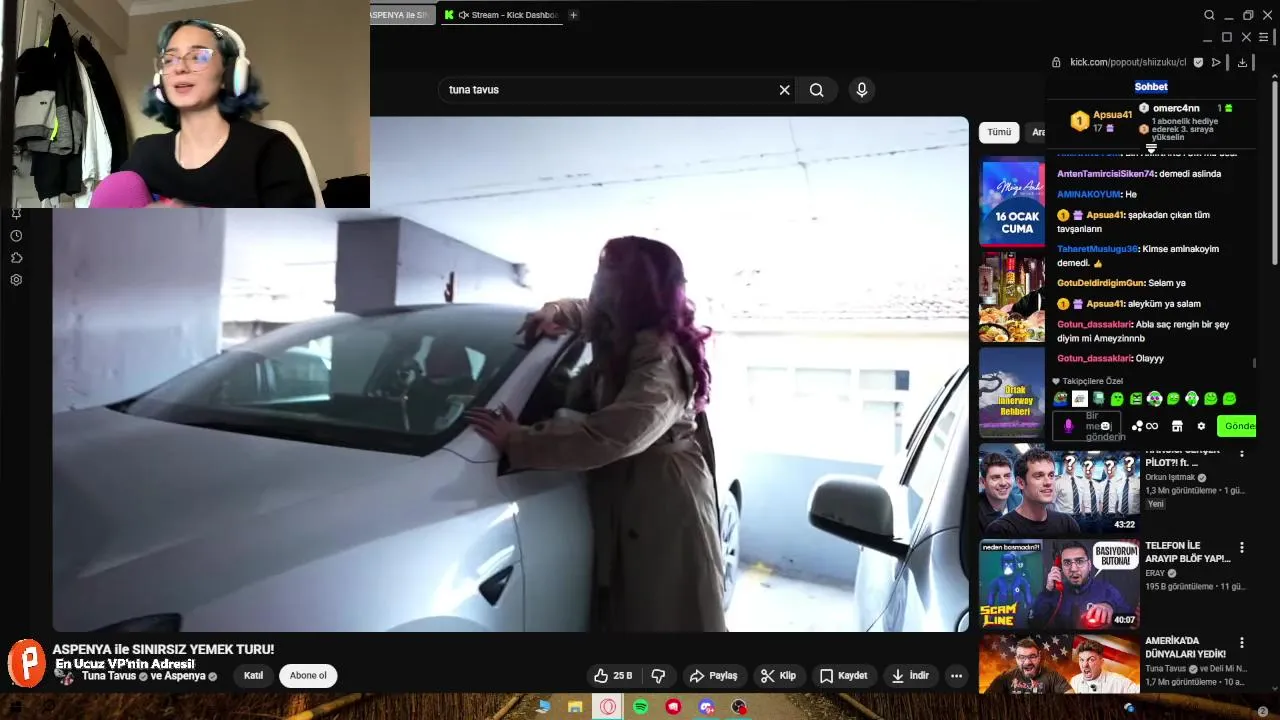This screenshot has width=1280, height=720.
Task: Open options menu for the AMERİKA'DA video
Action: (x=1242, y=643)
